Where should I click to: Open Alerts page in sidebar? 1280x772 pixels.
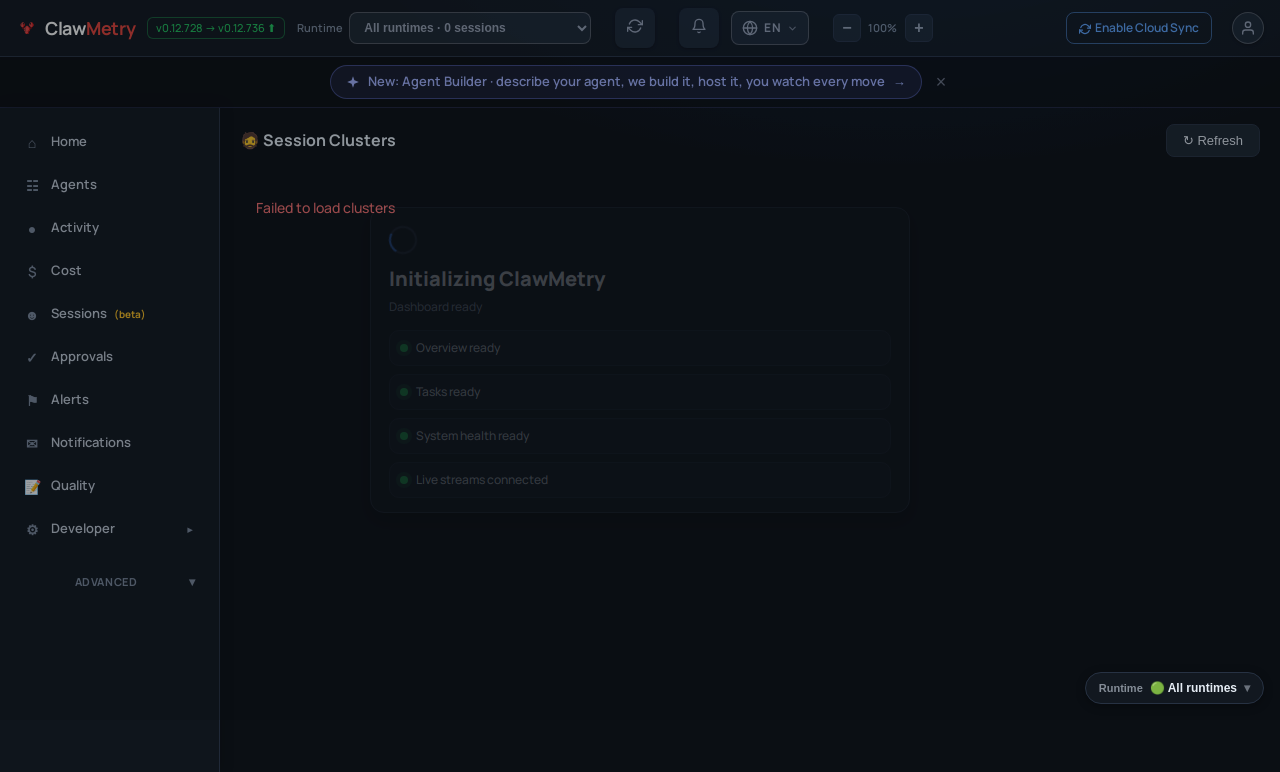click(110, 400)
